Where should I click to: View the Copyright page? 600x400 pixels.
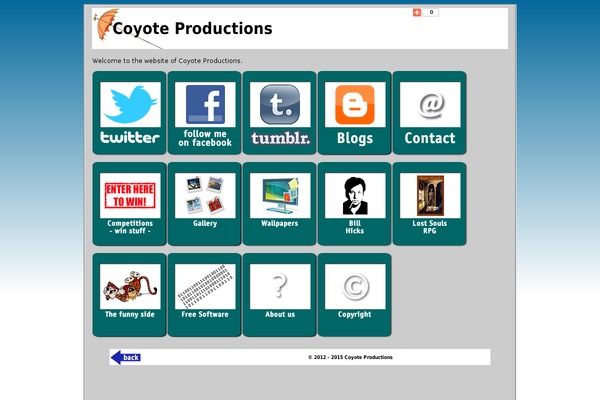click(x=355, y=293)
